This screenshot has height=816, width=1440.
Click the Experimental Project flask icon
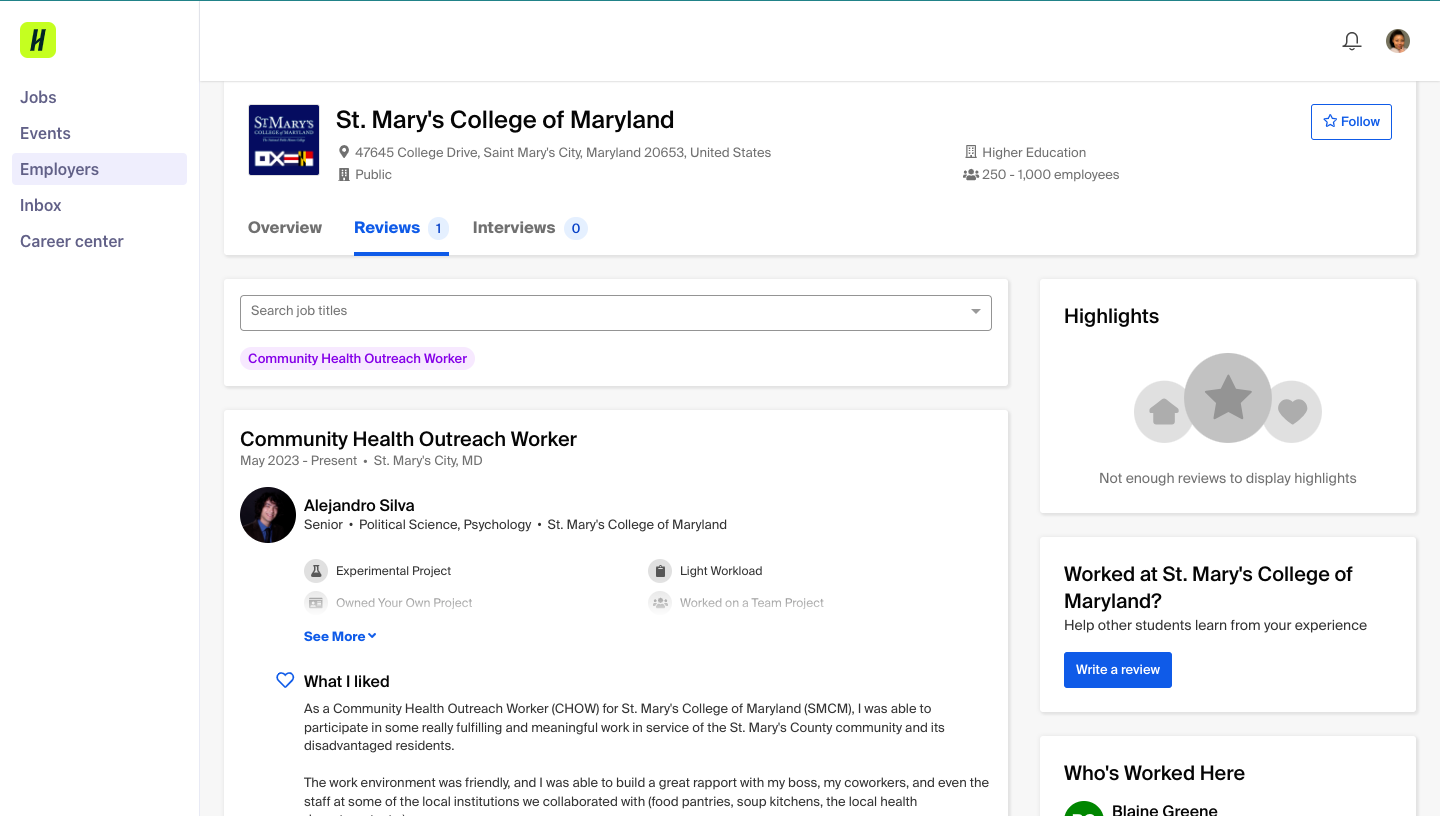coord(316,571)
